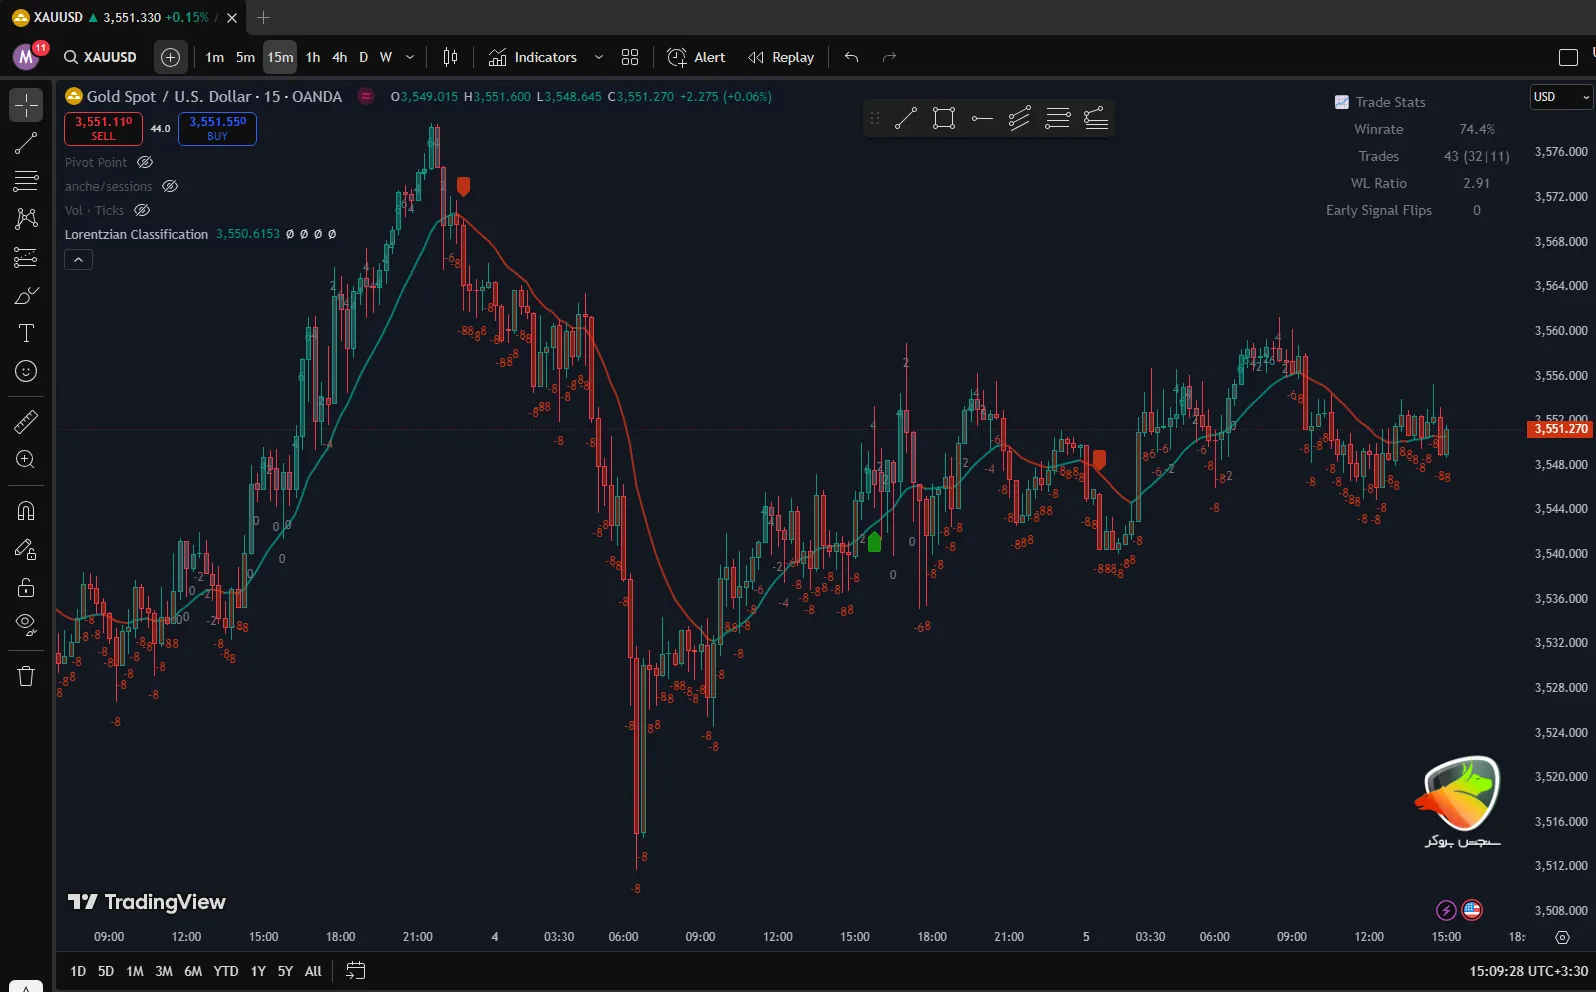Click the red sell signal marker on chart

pyautogui.click(x=463, y=186)
